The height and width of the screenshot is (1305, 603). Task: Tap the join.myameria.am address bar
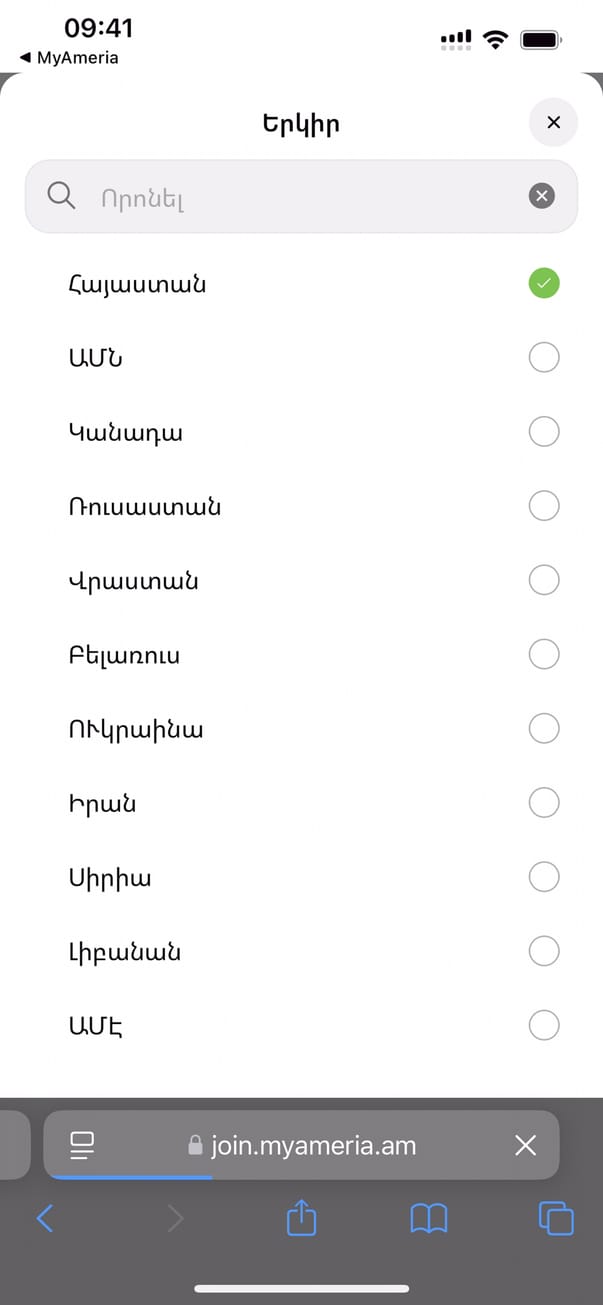click(x=302, y=1145)
